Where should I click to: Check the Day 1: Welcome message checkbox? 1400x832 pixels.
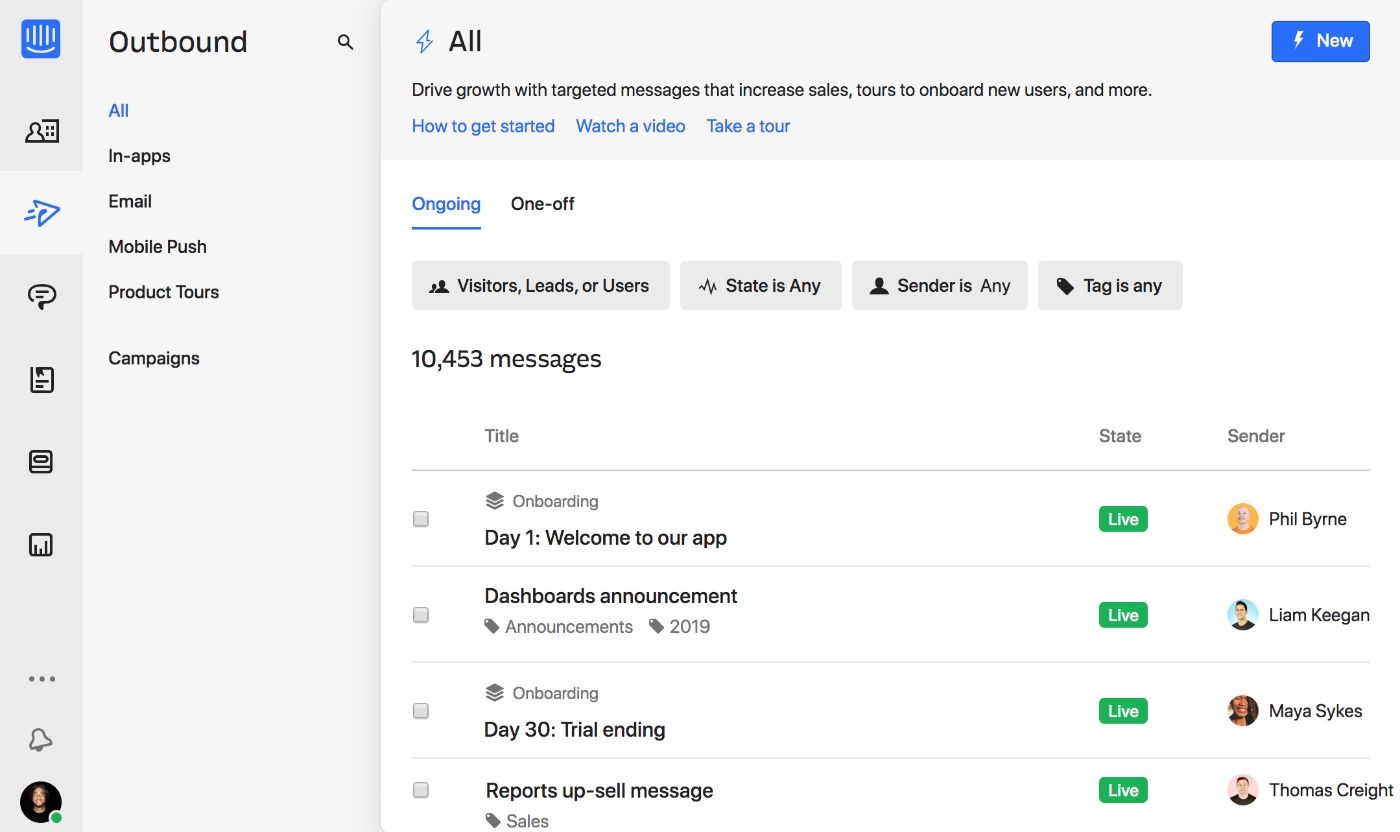(x=421, y=519)
